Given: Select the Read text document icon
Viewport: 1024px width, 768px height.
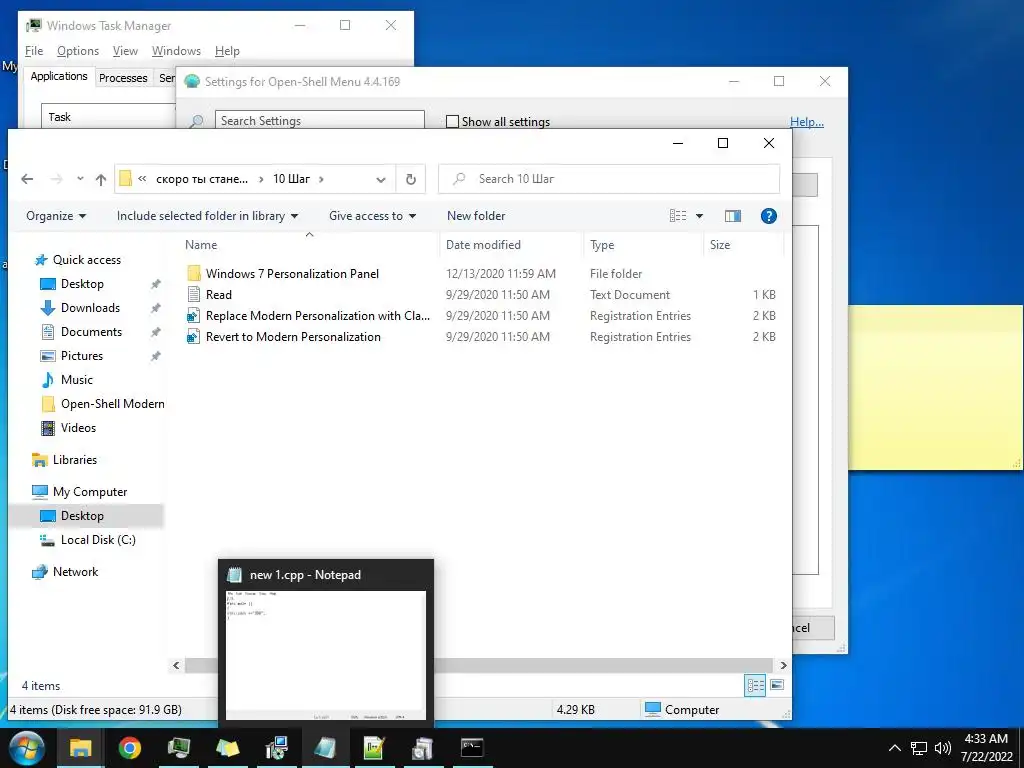Looking at the screenshot, I should pyautogui.click(x=193, y=295).
